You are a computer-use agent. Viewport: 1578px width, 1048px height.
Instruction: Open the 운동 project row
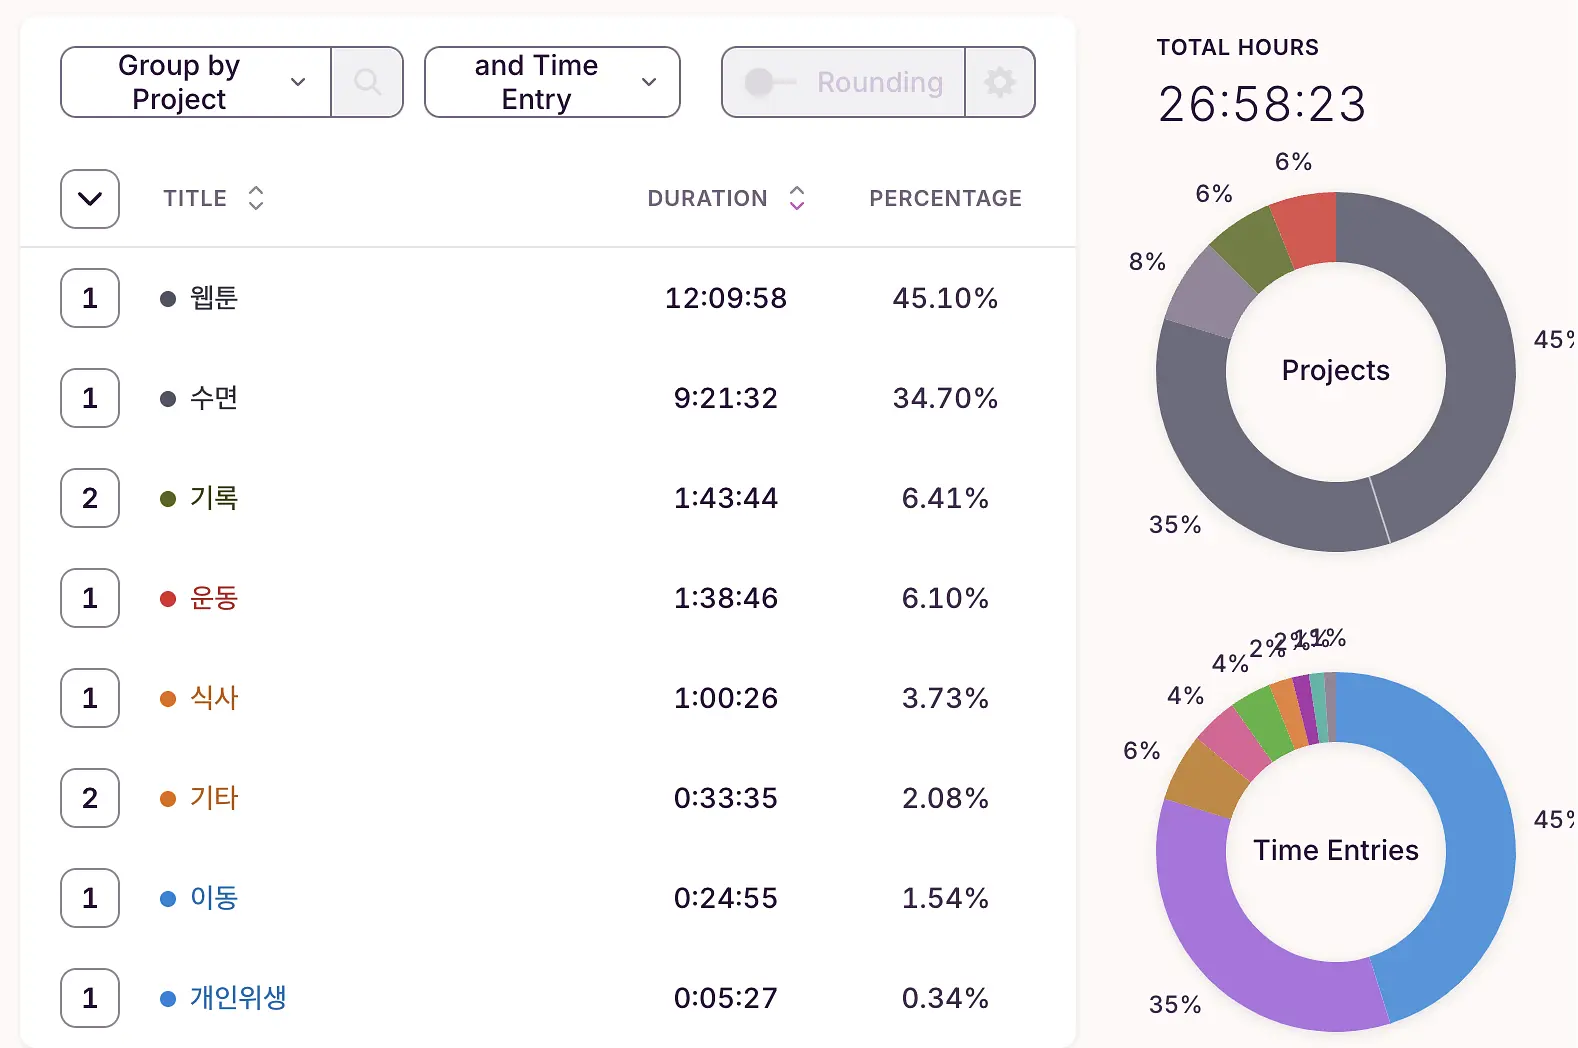point(548,598)
